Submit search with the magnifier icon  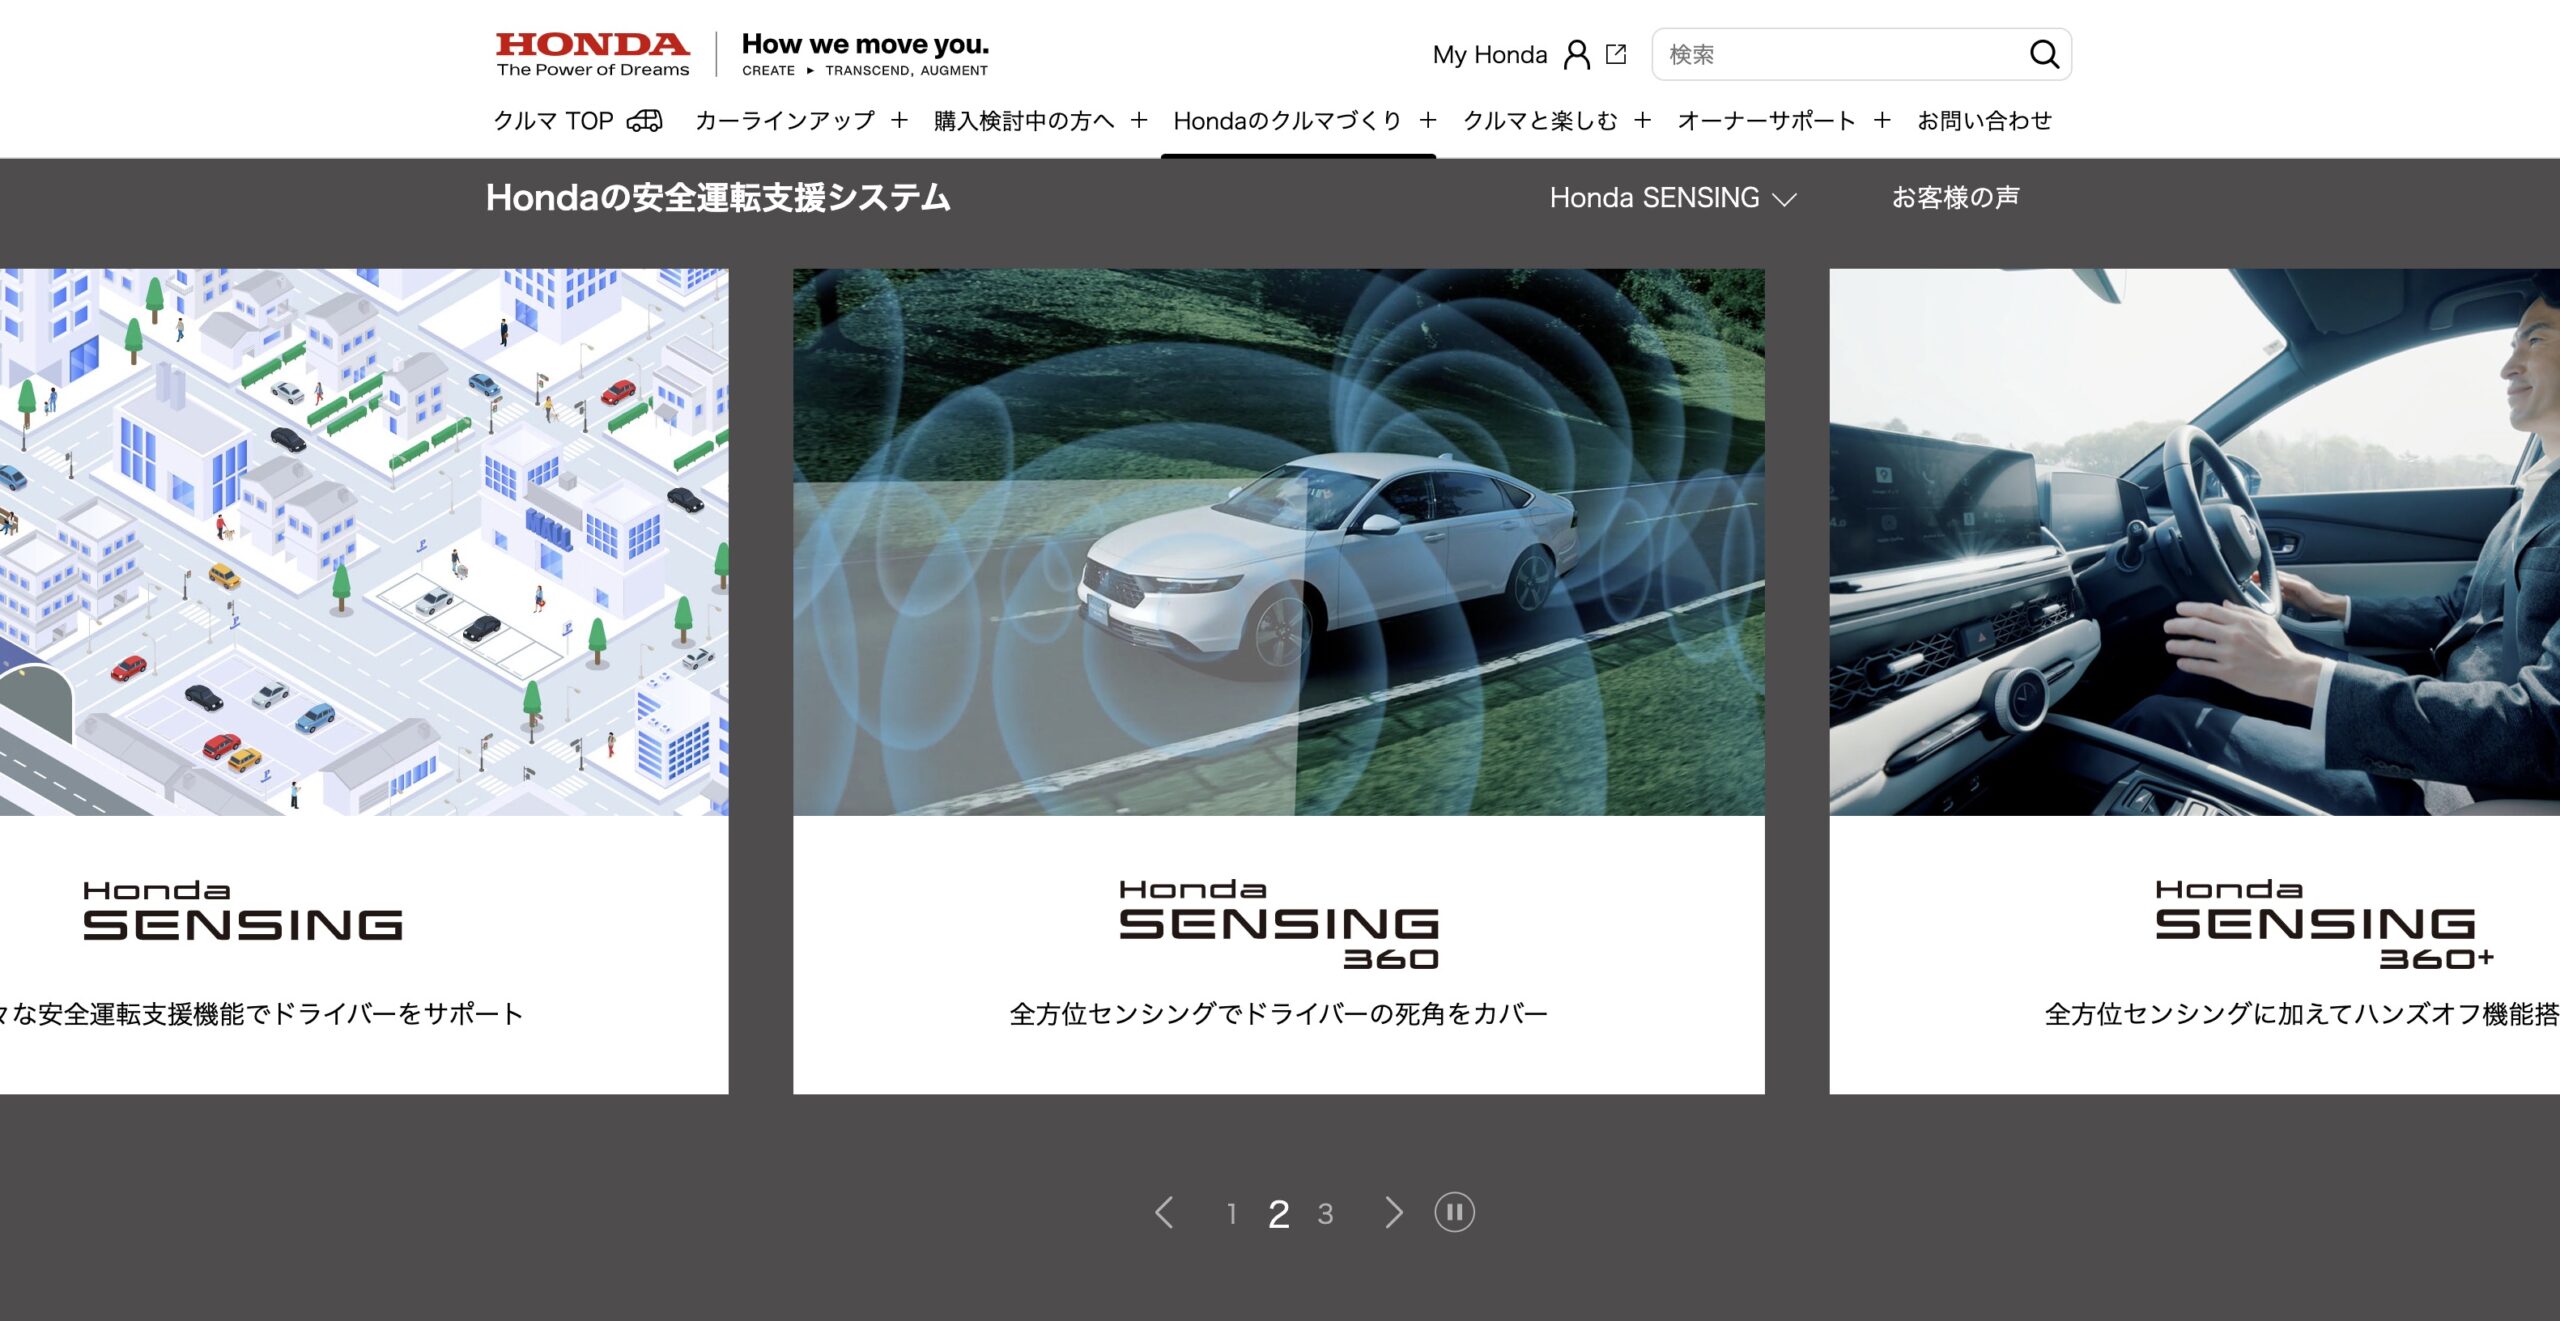pyautogui.click(x=2044, y=54)
